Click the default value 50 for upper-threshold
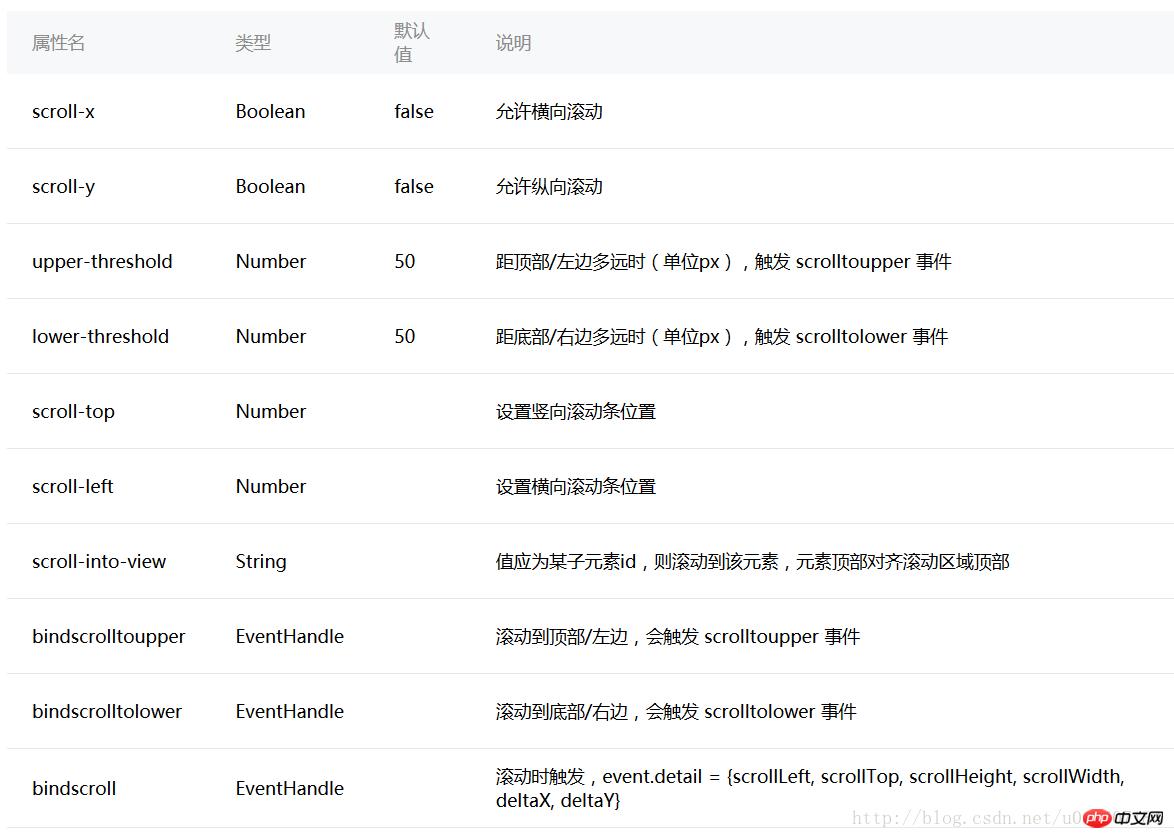The height and width of the screenshot is (838, 1174). pos(404,261)
